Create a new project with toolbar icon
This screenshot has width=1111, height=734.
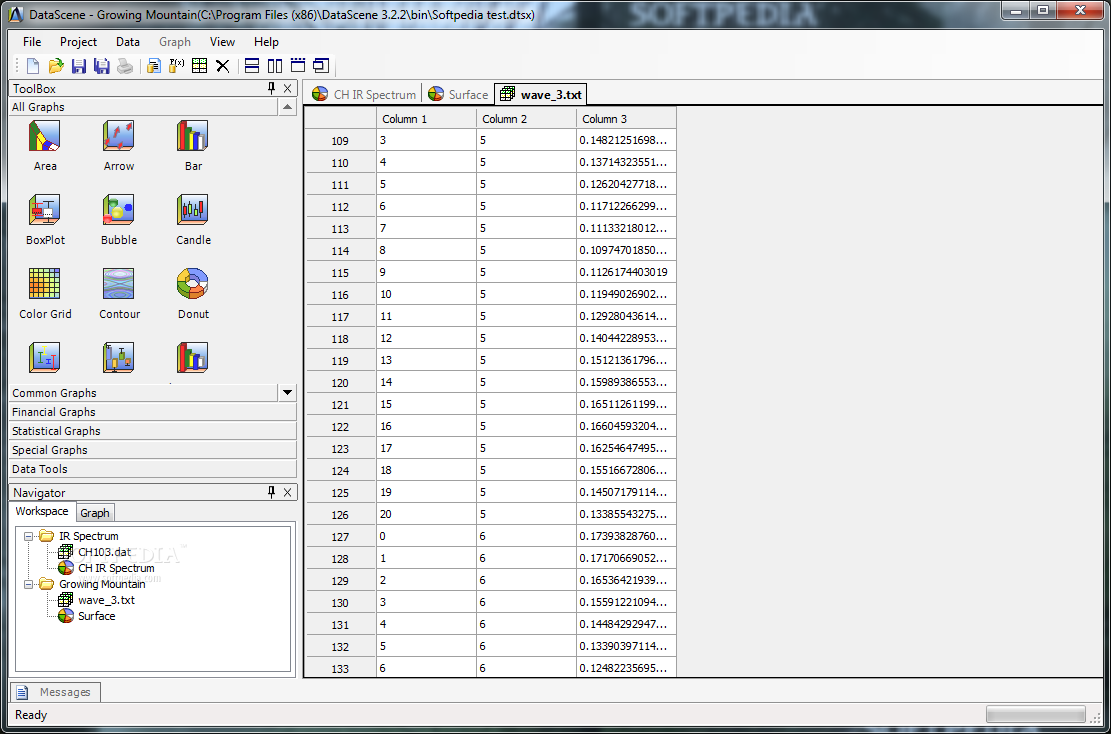(33, 66)
